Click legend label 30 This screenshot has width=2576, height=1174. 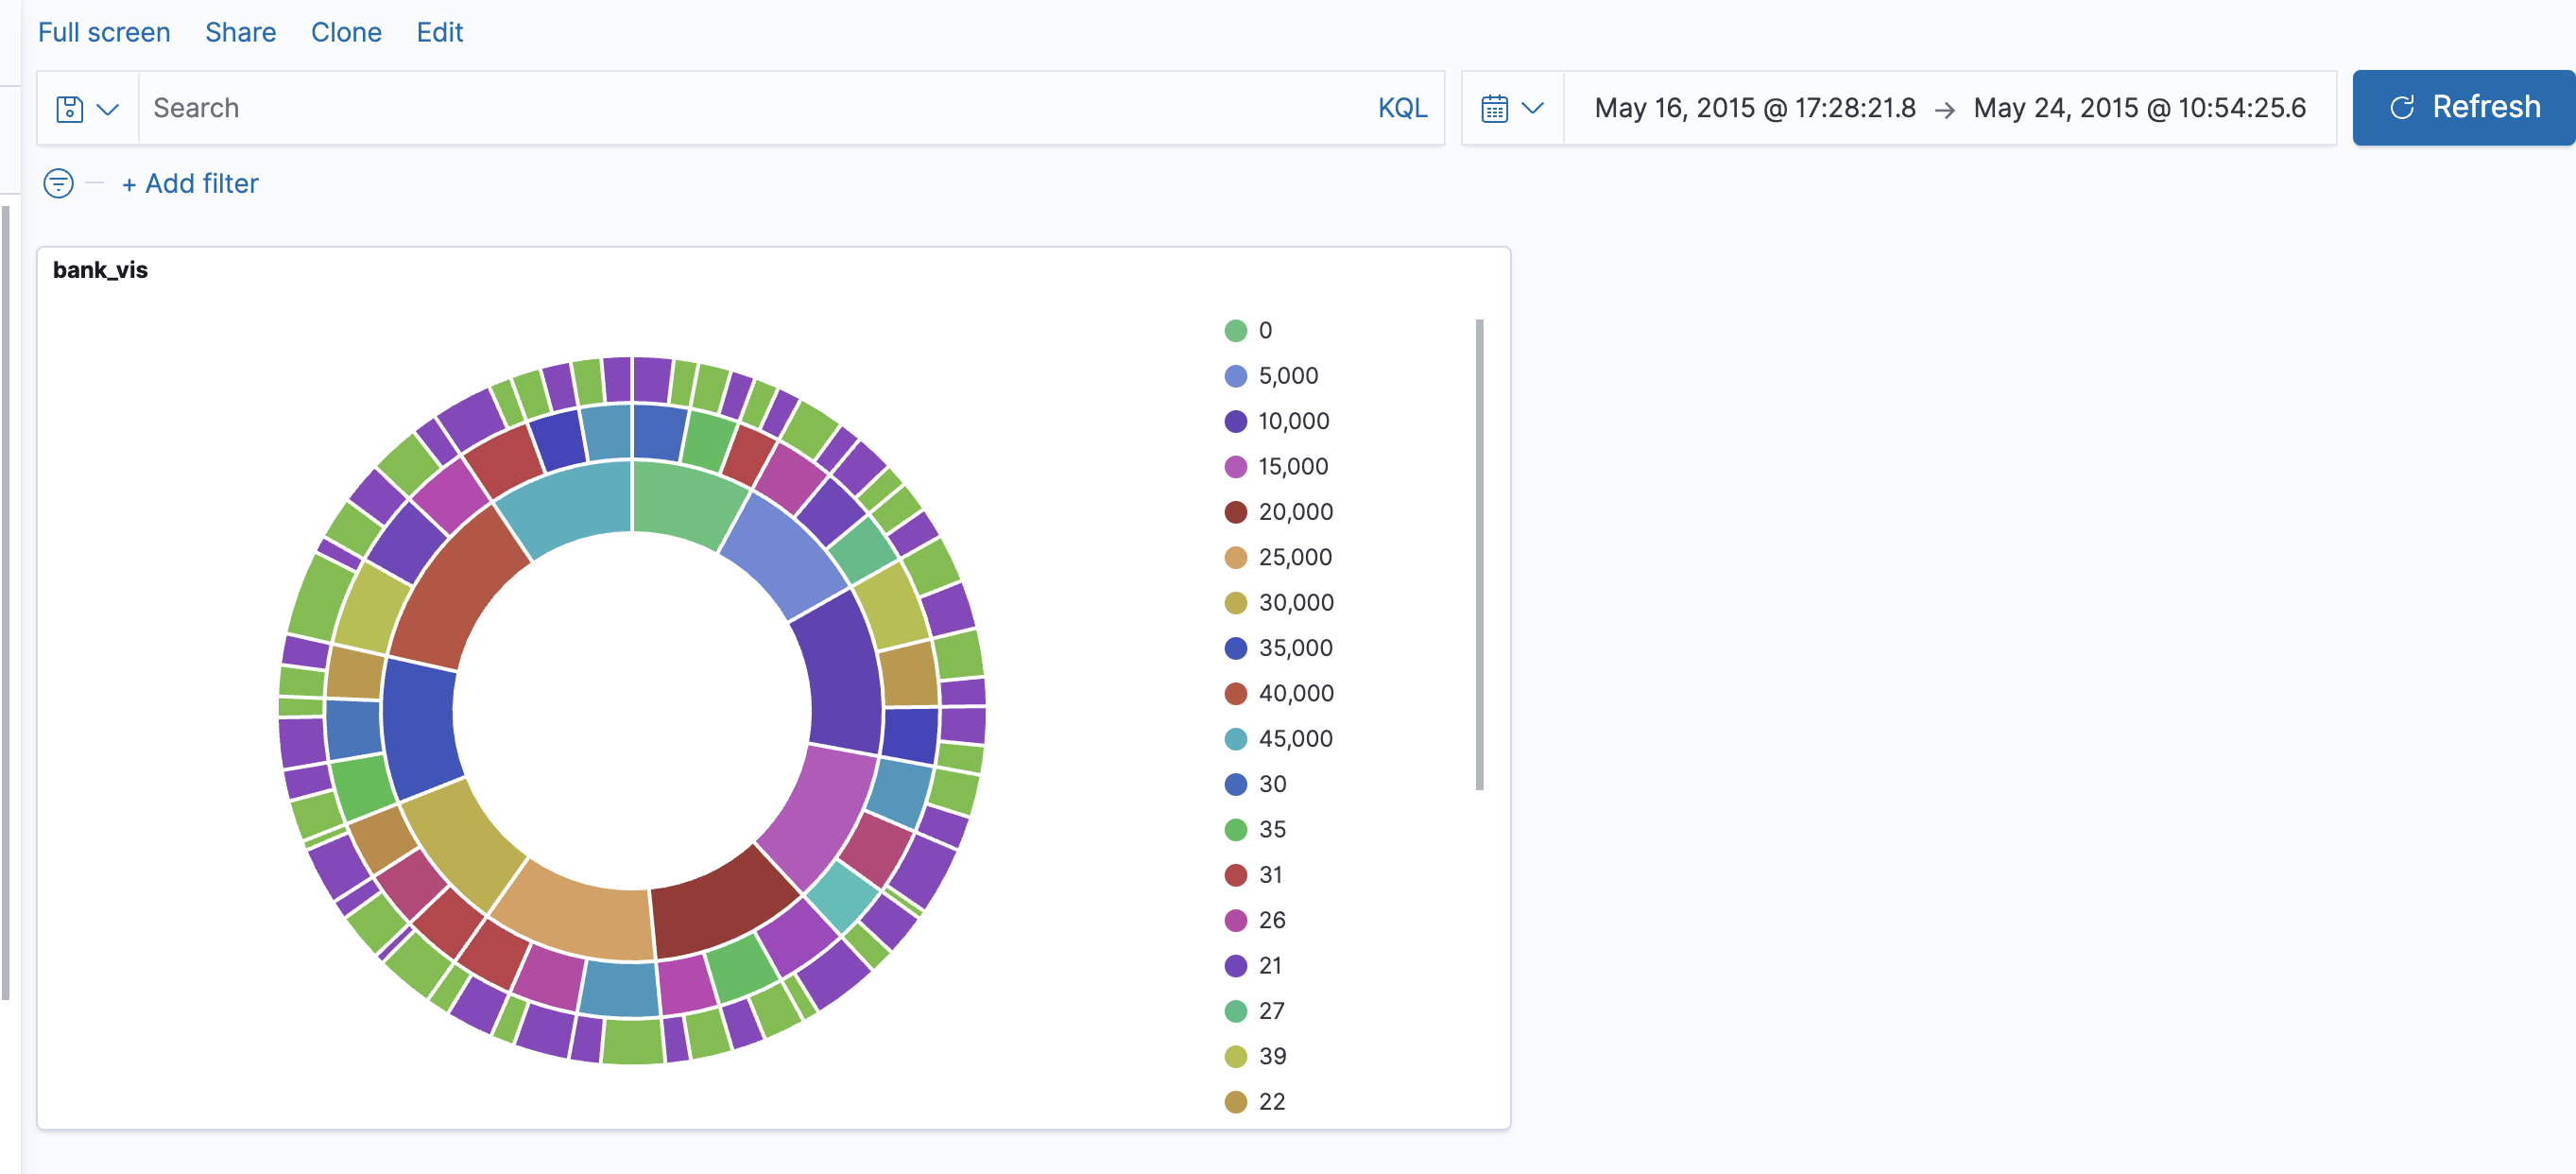point(1272,784)
